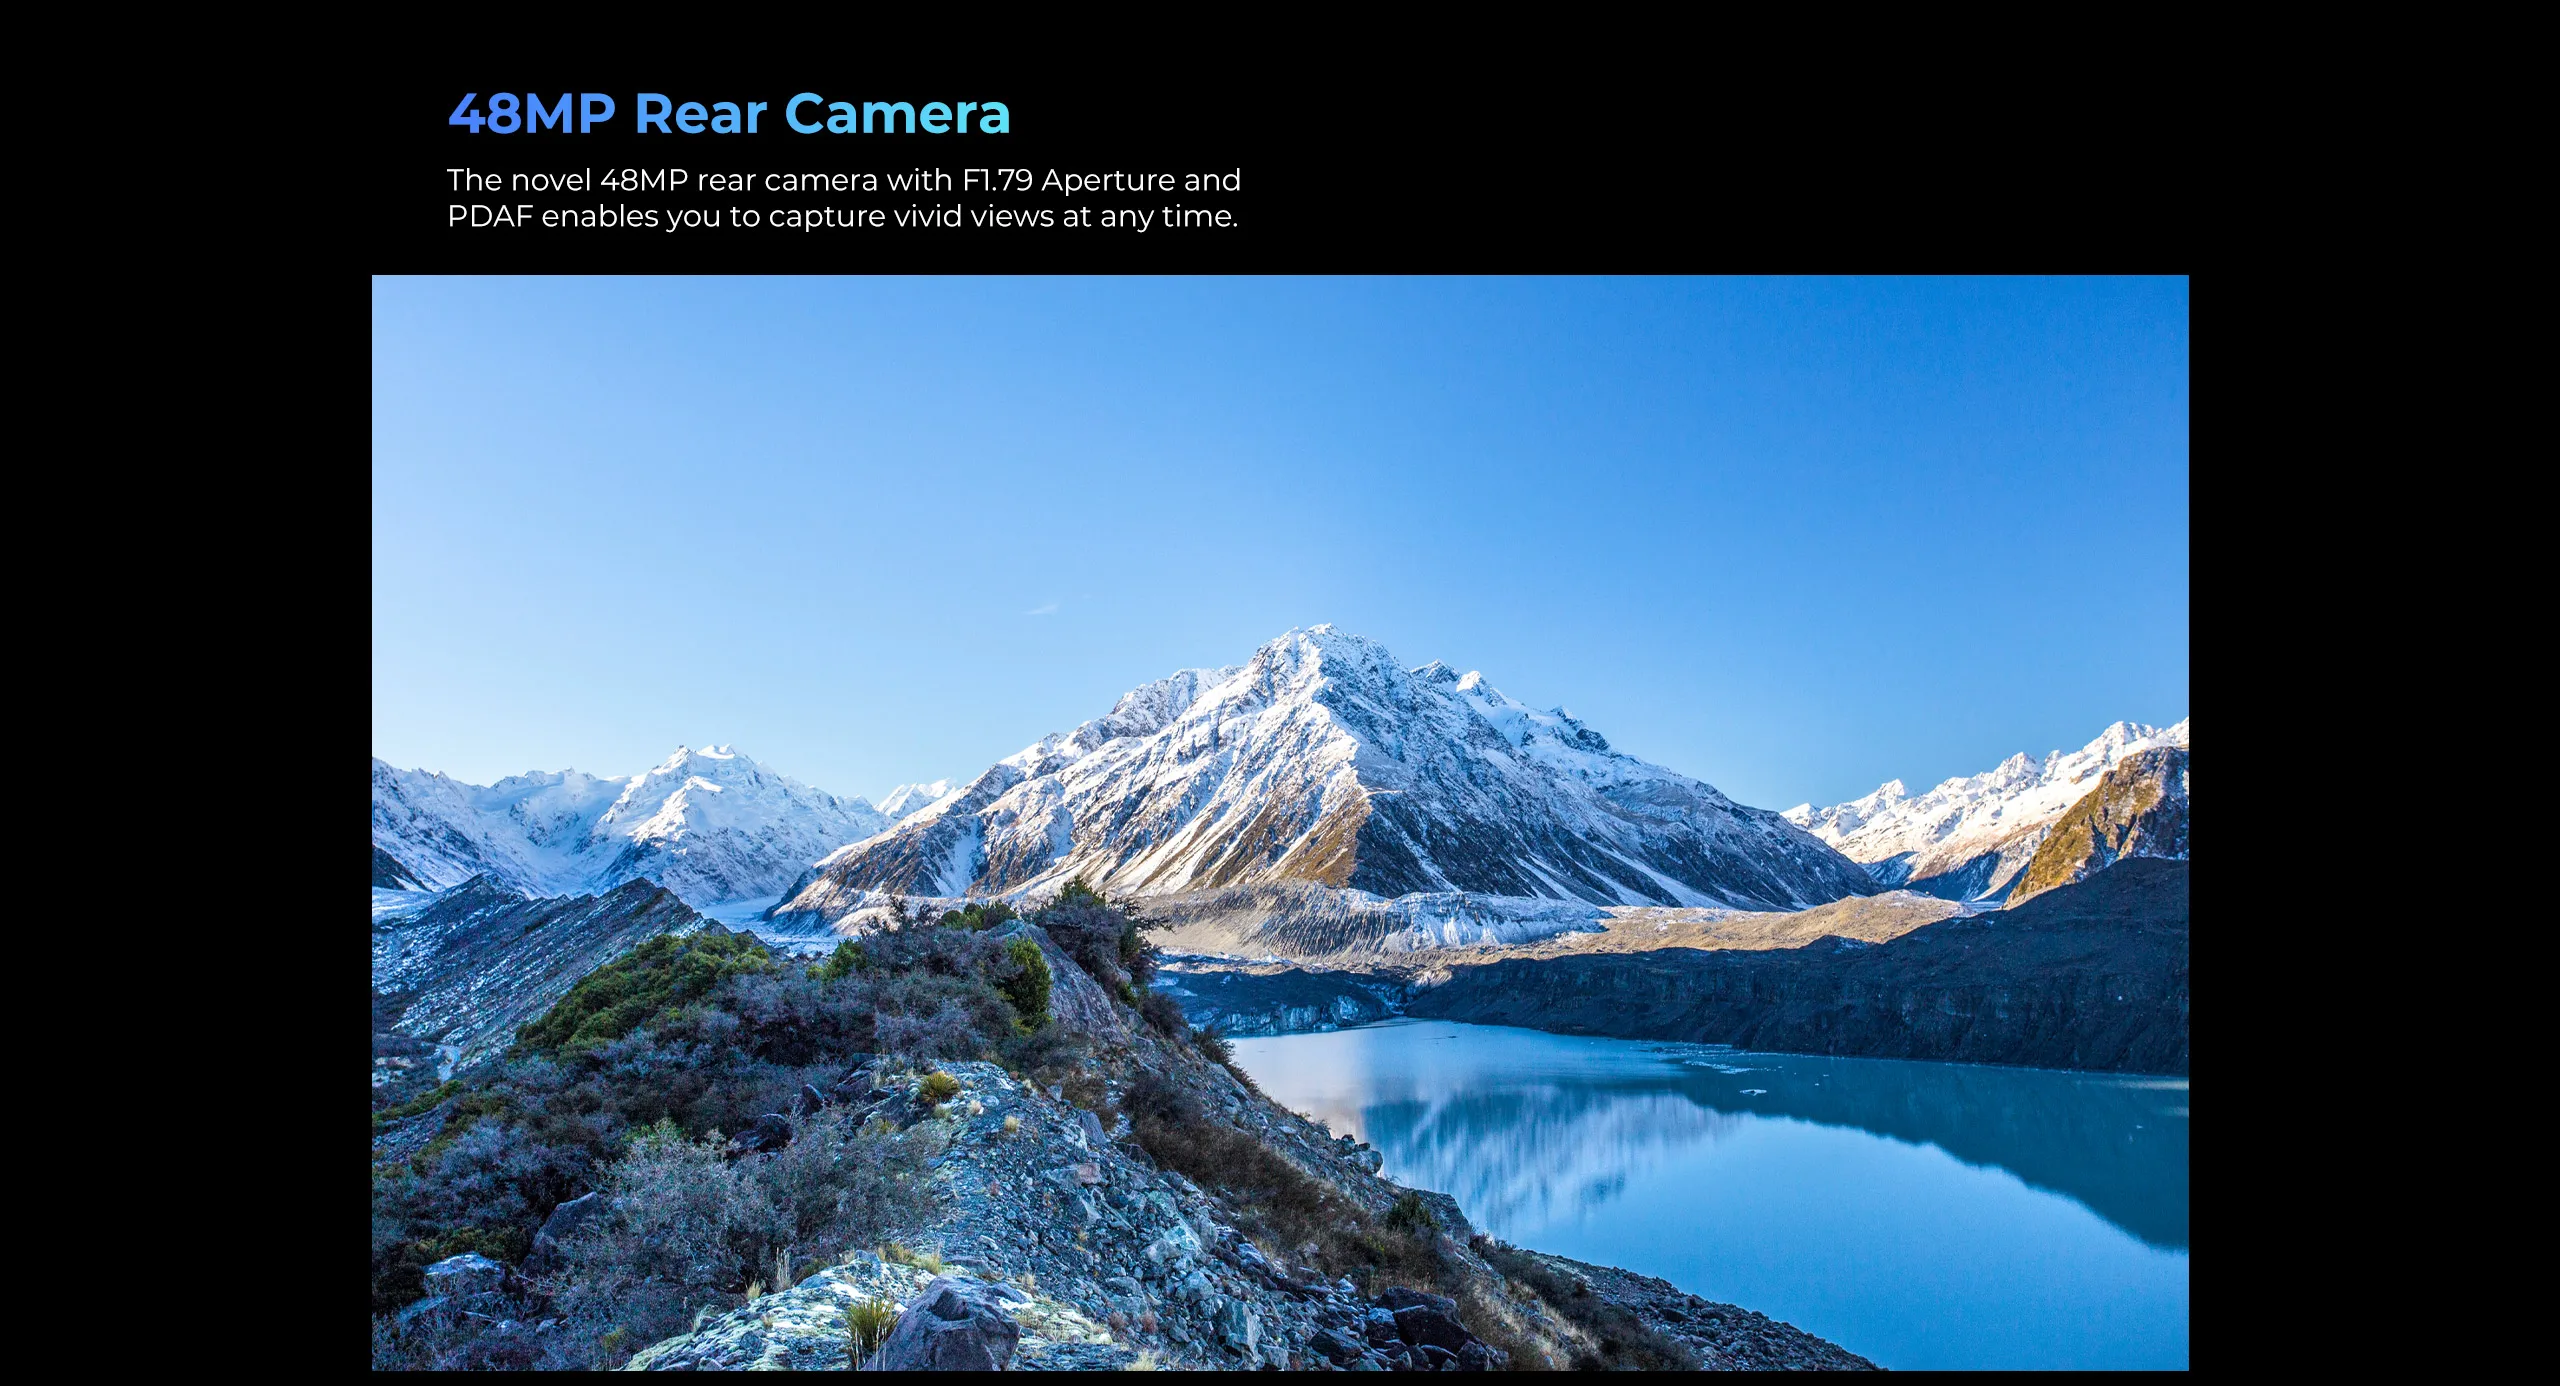Click the description's first line about the novel camera
2560x1386 pixels.
(x=844, y=180)
